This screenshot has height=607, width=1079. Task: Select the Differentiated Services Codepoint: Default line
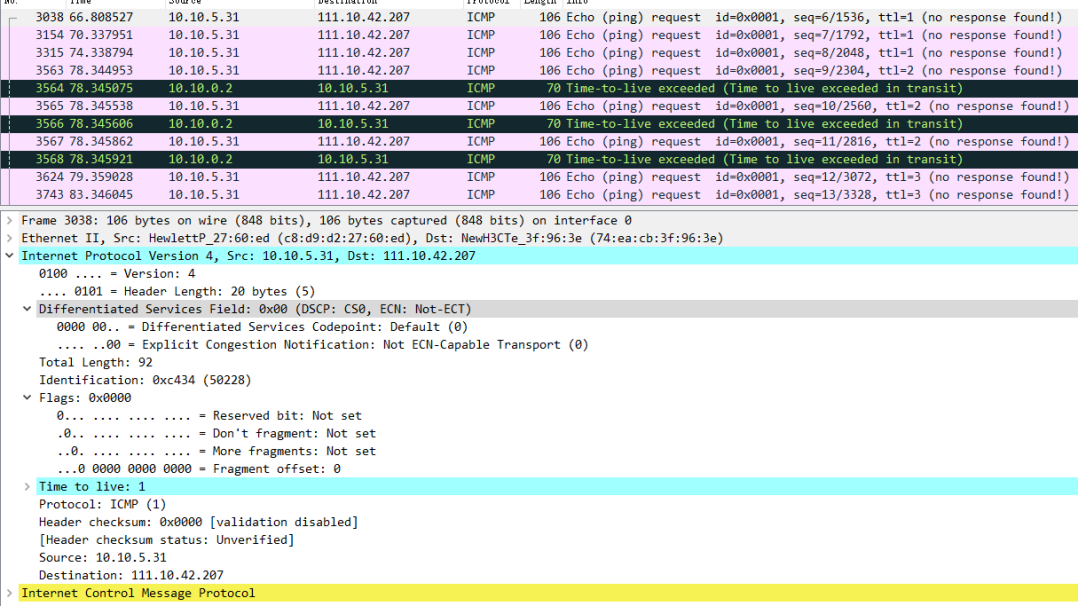click(262, 327)
